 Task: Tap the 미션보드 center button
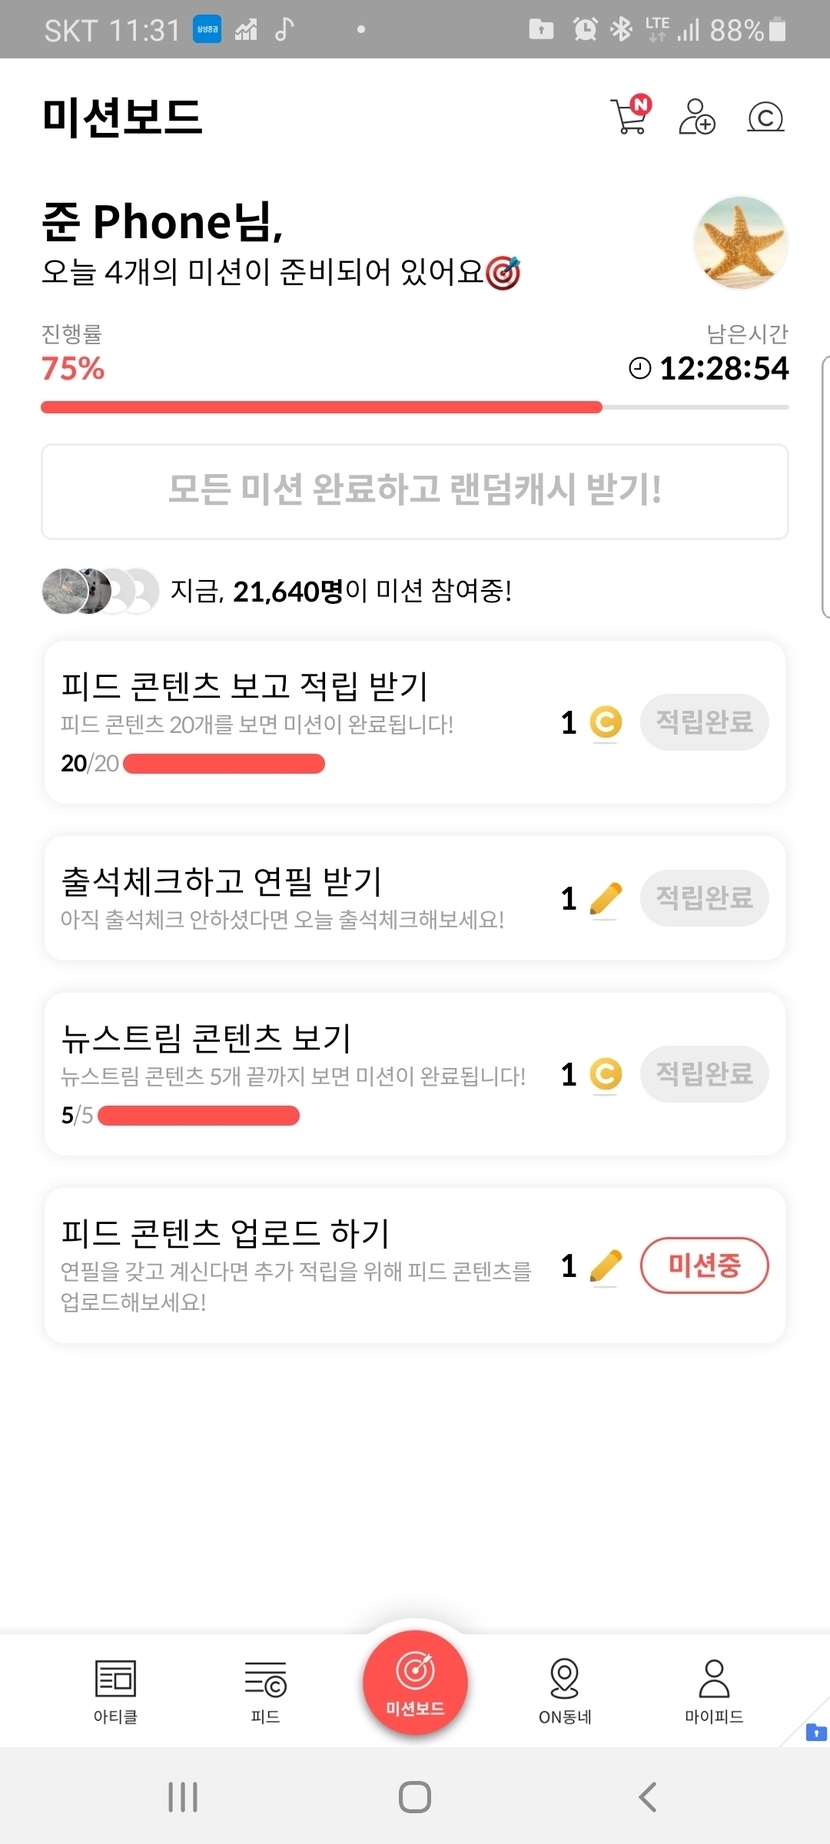pyautogui.click(x=415, y=1682)
